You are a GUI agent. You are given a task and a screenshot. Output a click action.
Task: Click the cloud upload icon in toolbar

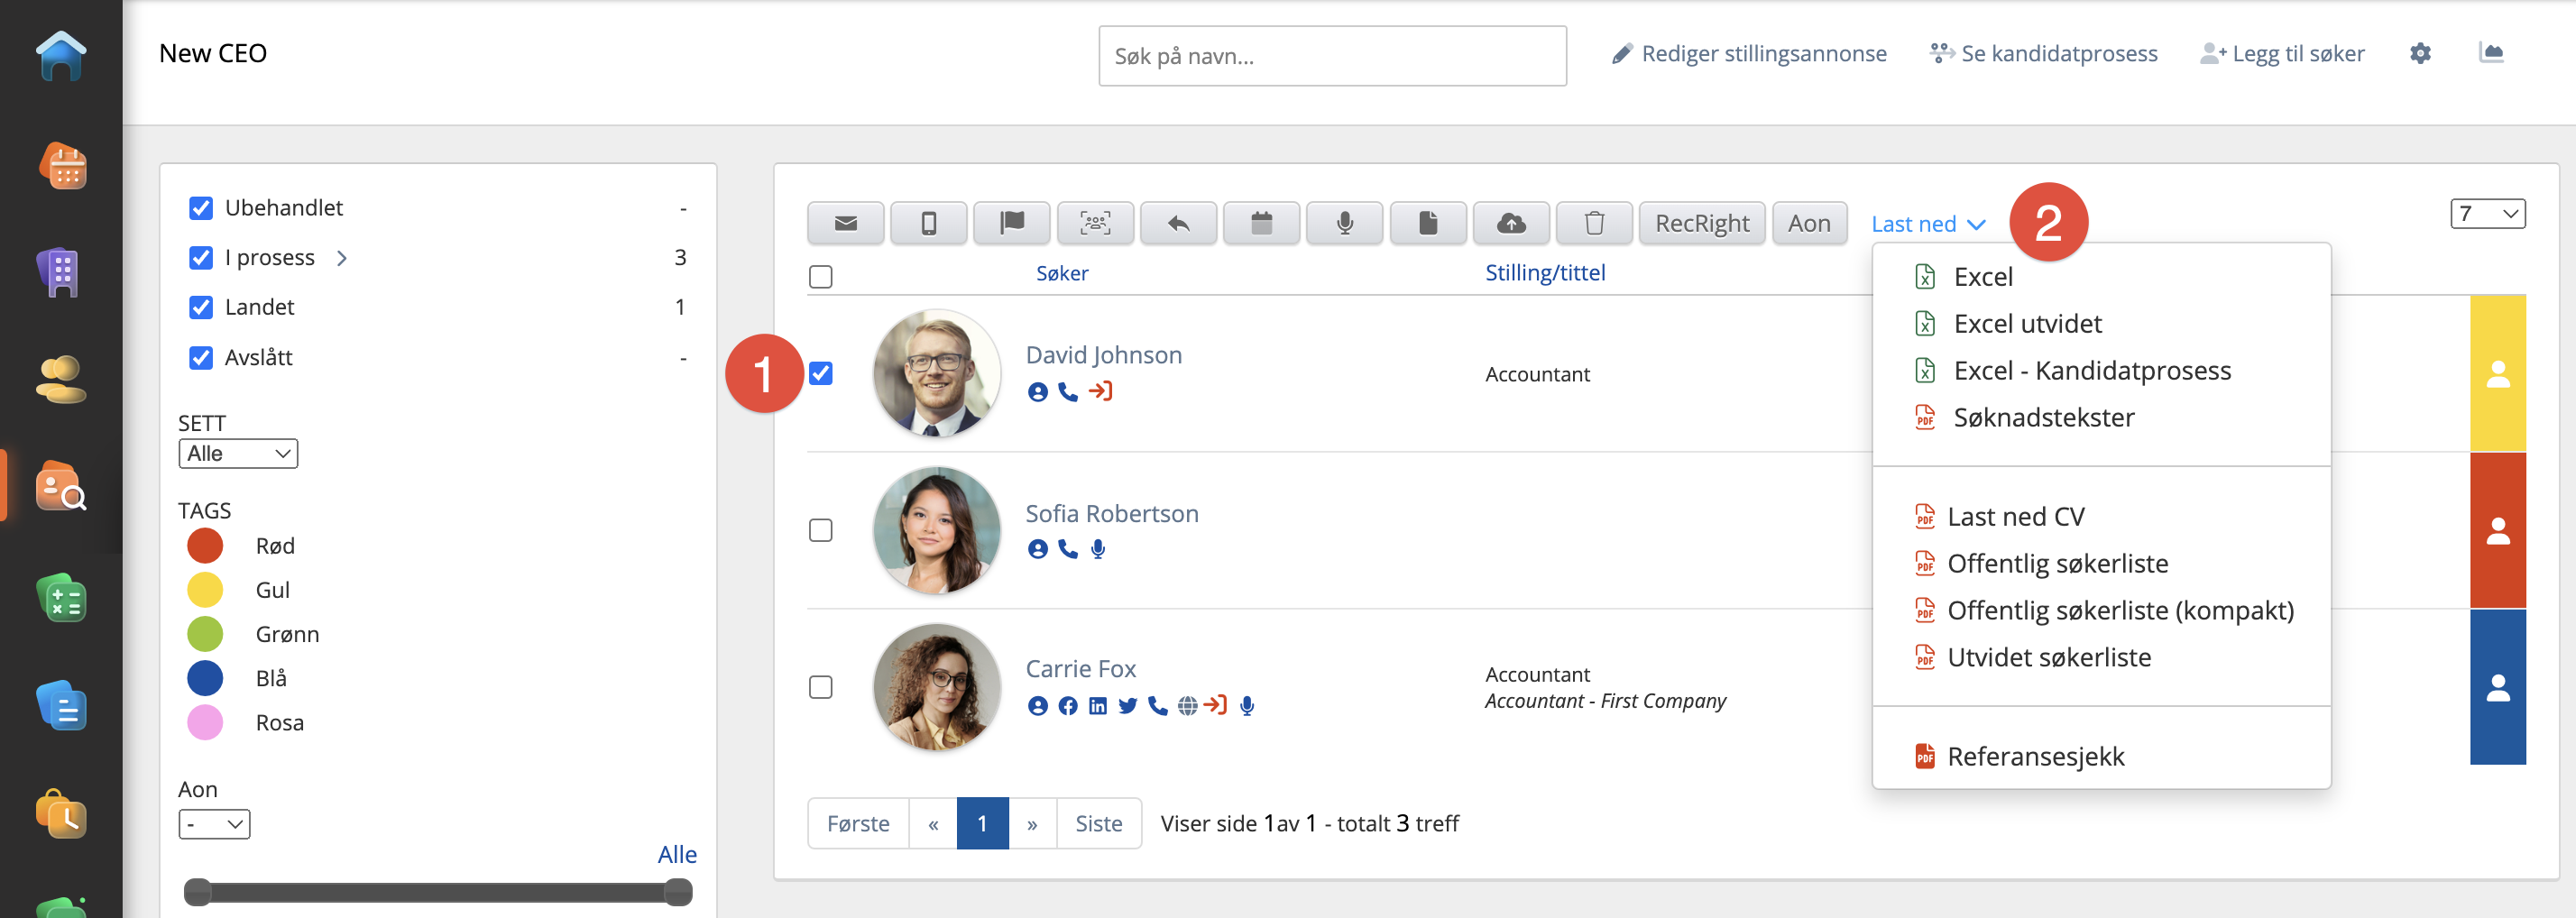(x=1510, y=223)
